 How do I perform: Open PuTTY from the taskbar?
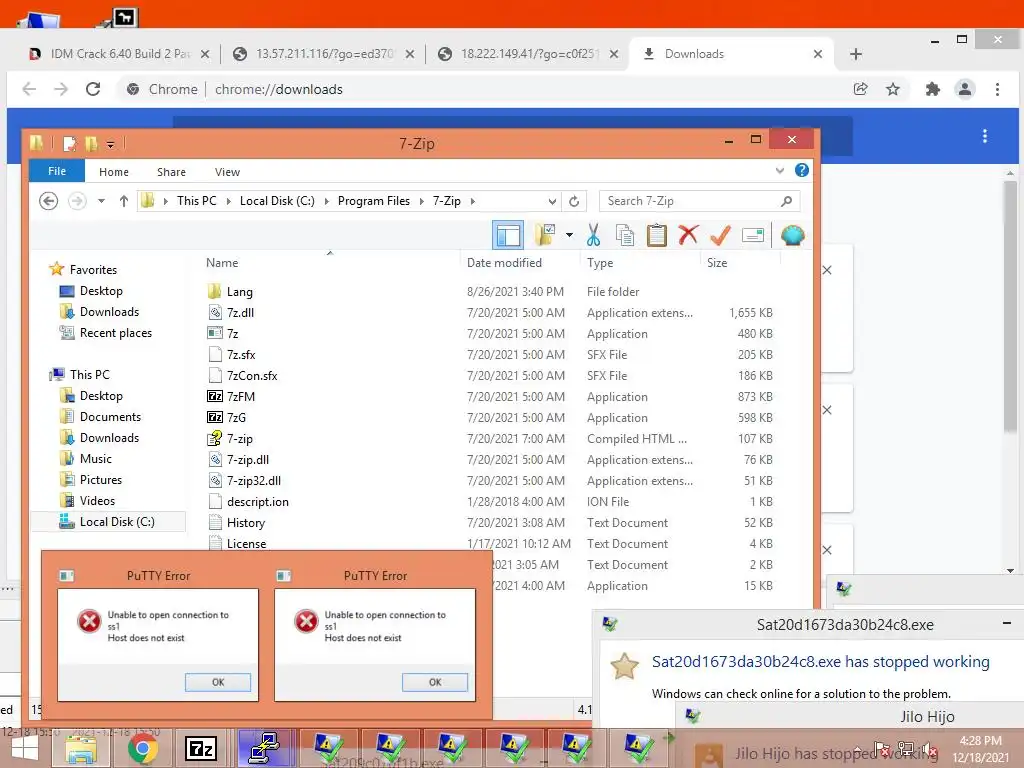[264, 748]
